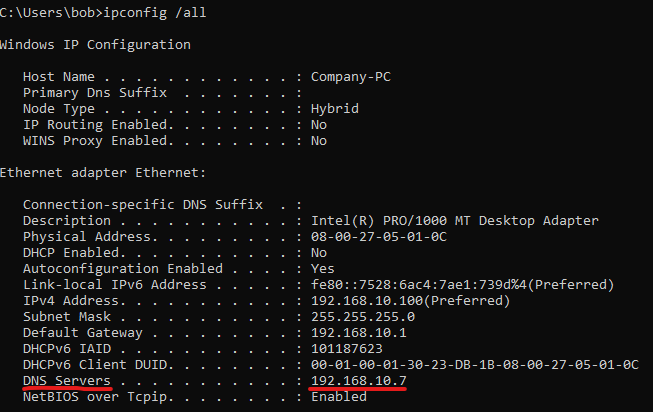
Task: Click the Company-PC host name value
Action: click(x=351, y=77)
